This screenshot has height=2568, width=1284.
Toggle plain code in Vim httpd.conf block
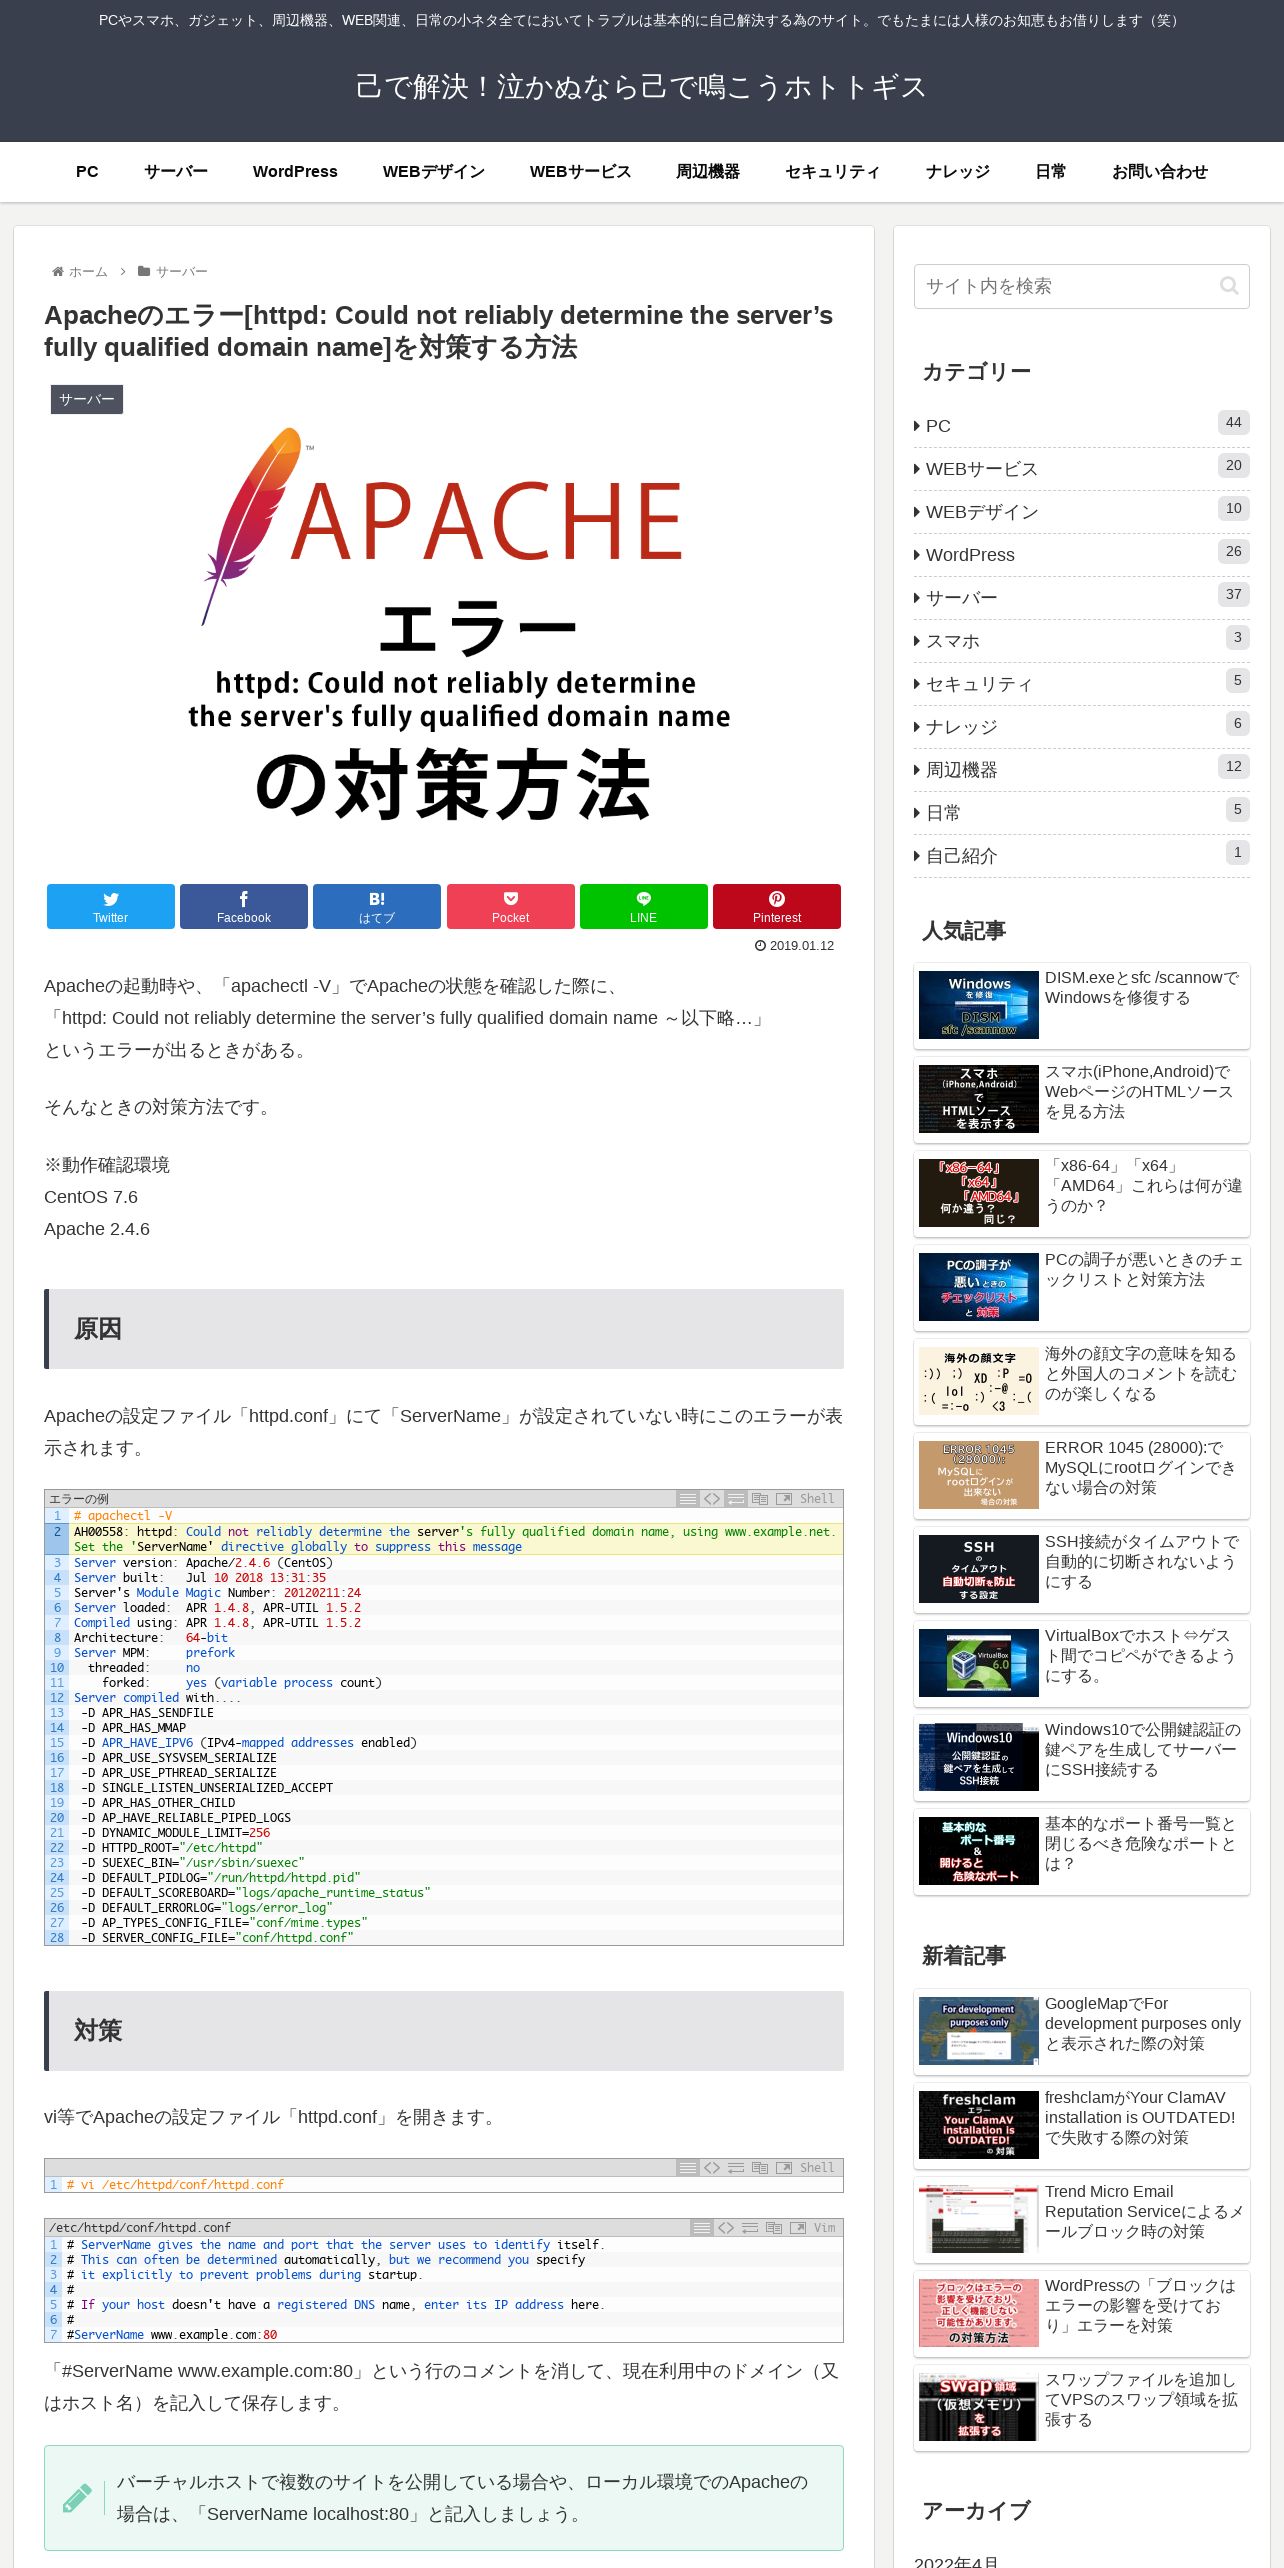pyautogui.click(x=726, y=2227)
